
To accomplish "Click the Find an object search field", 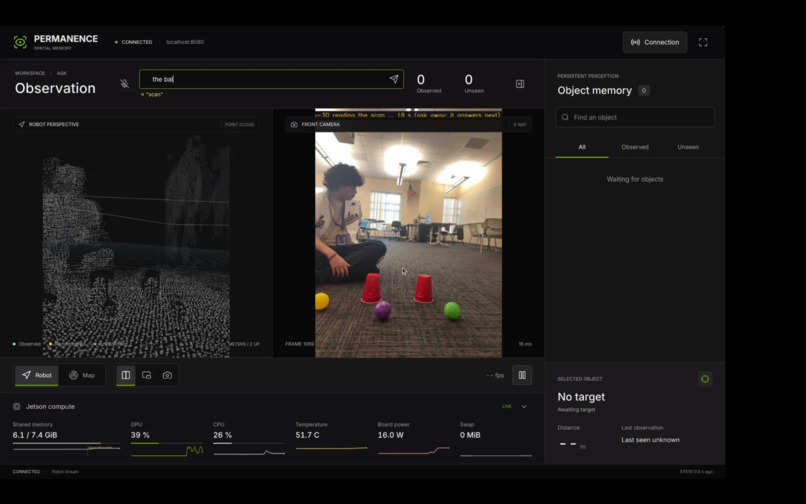I will click(635, 117).
